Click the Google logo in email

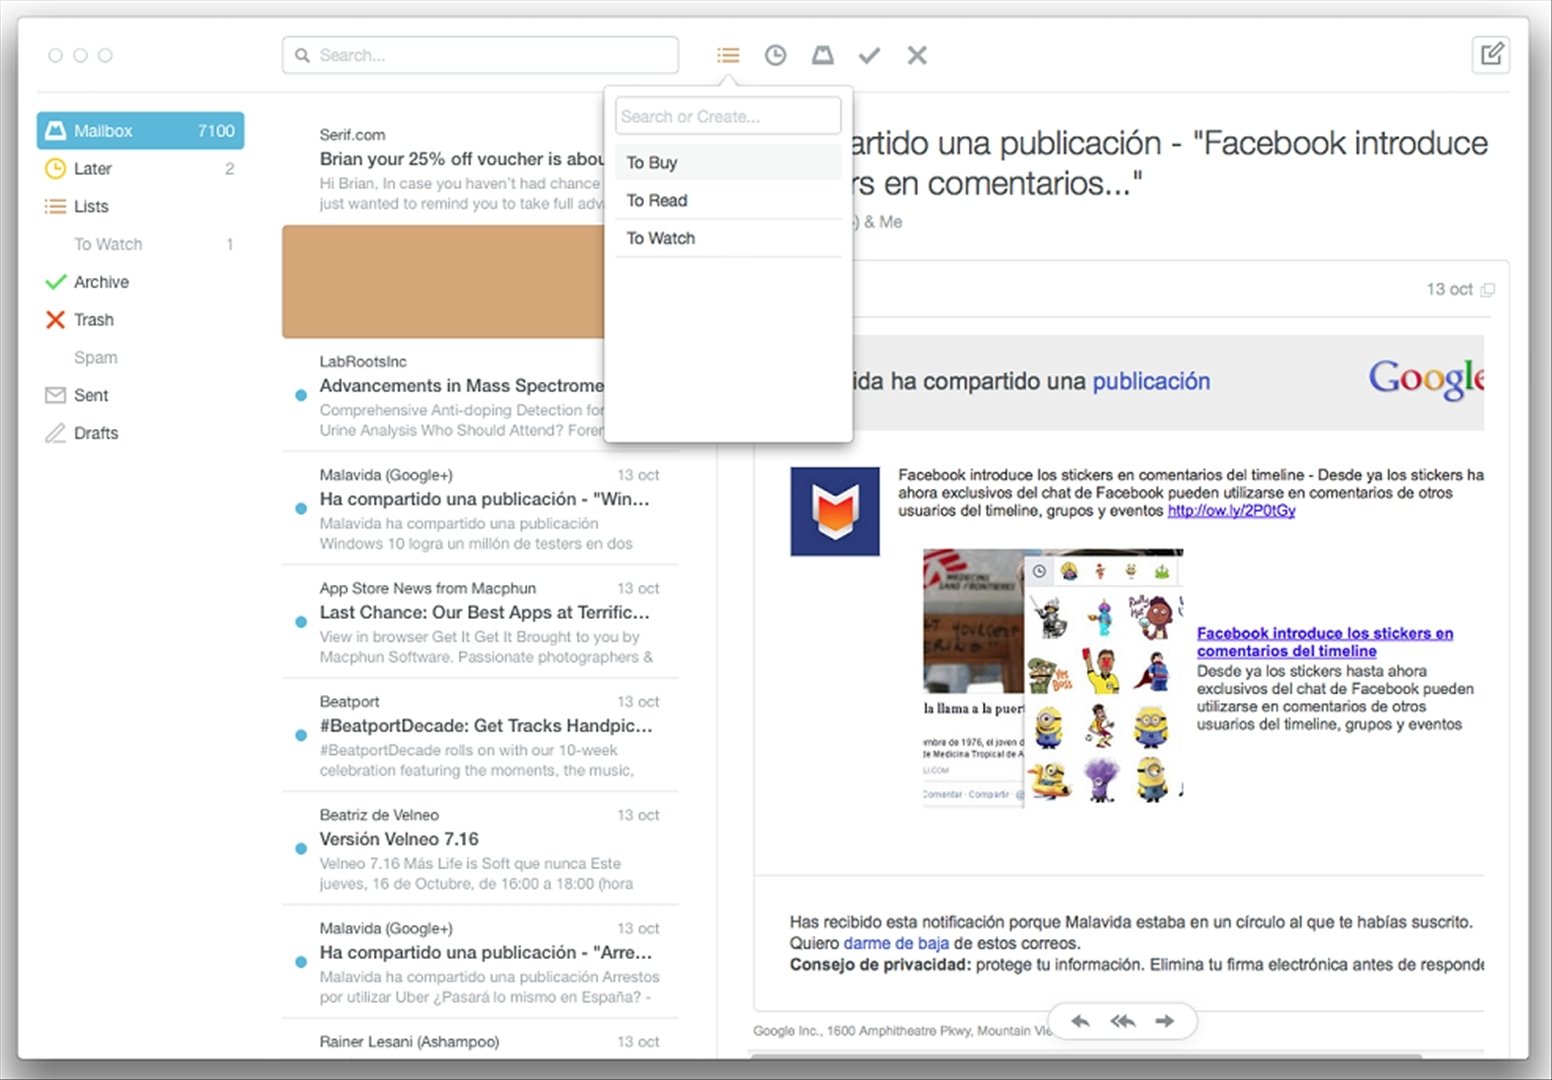click(1426, 379)
